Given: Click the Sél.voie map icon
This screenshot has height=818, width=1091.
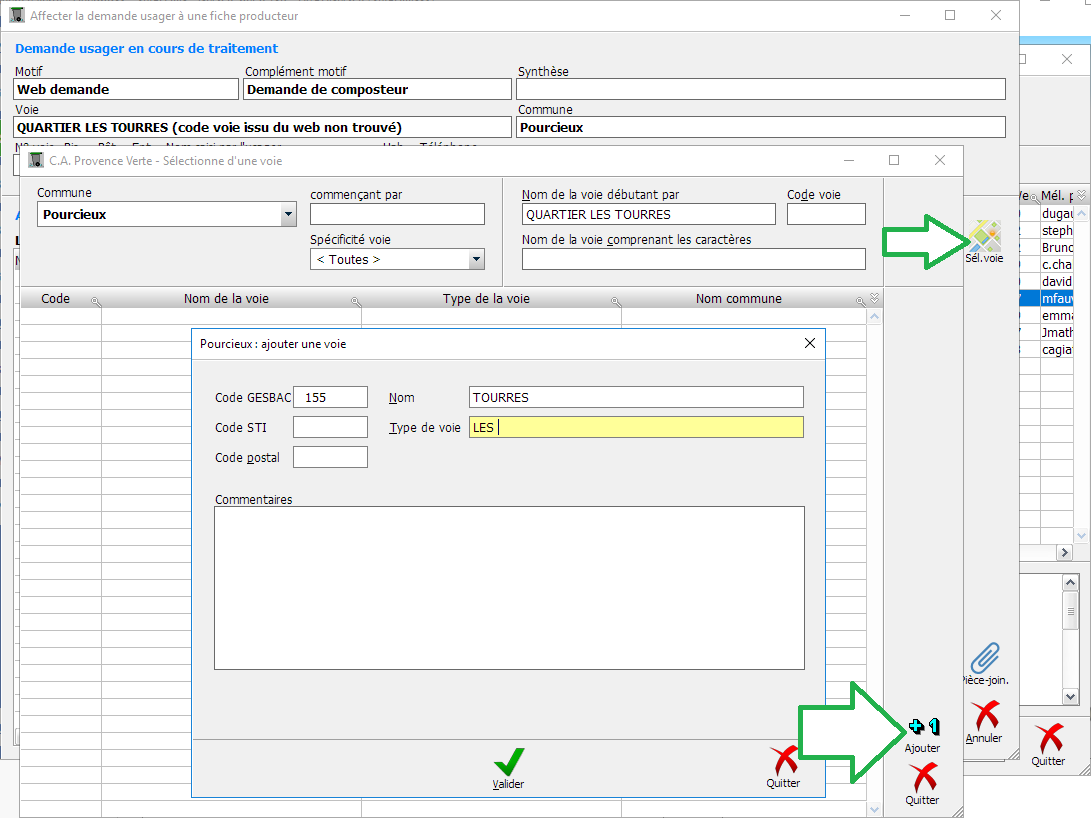Looking at the screenshot, I should click(983, 237).
